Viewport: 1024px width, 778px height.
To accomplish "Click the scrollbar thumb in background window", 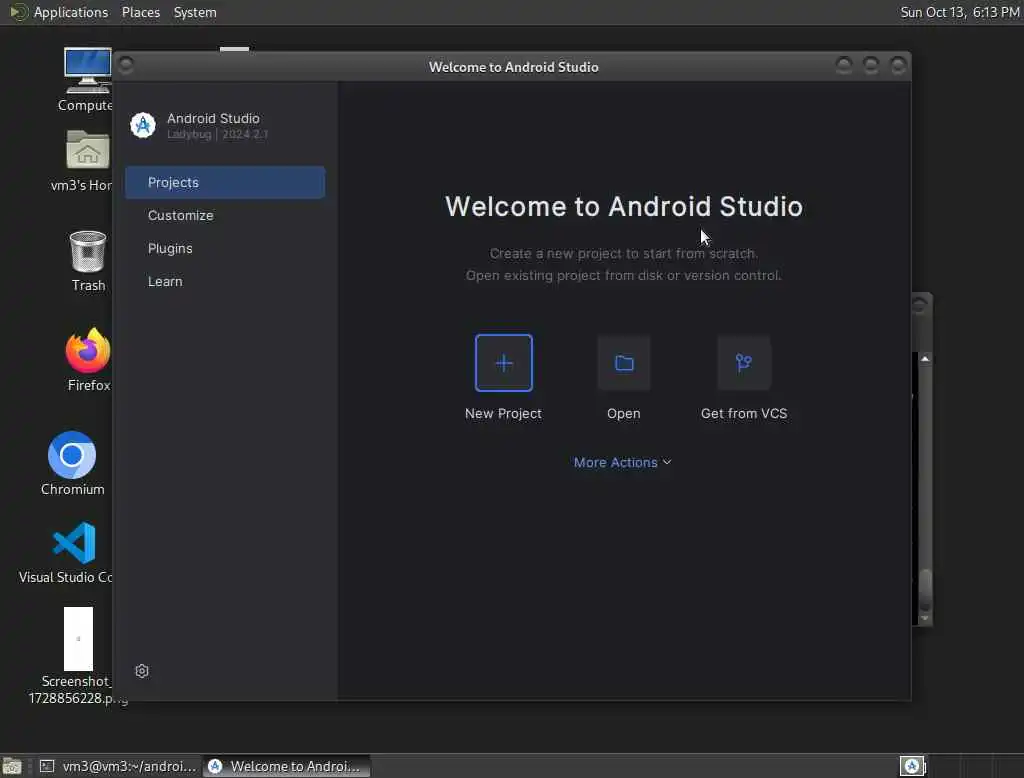I will pyautogui.click(x=925, y=590).
